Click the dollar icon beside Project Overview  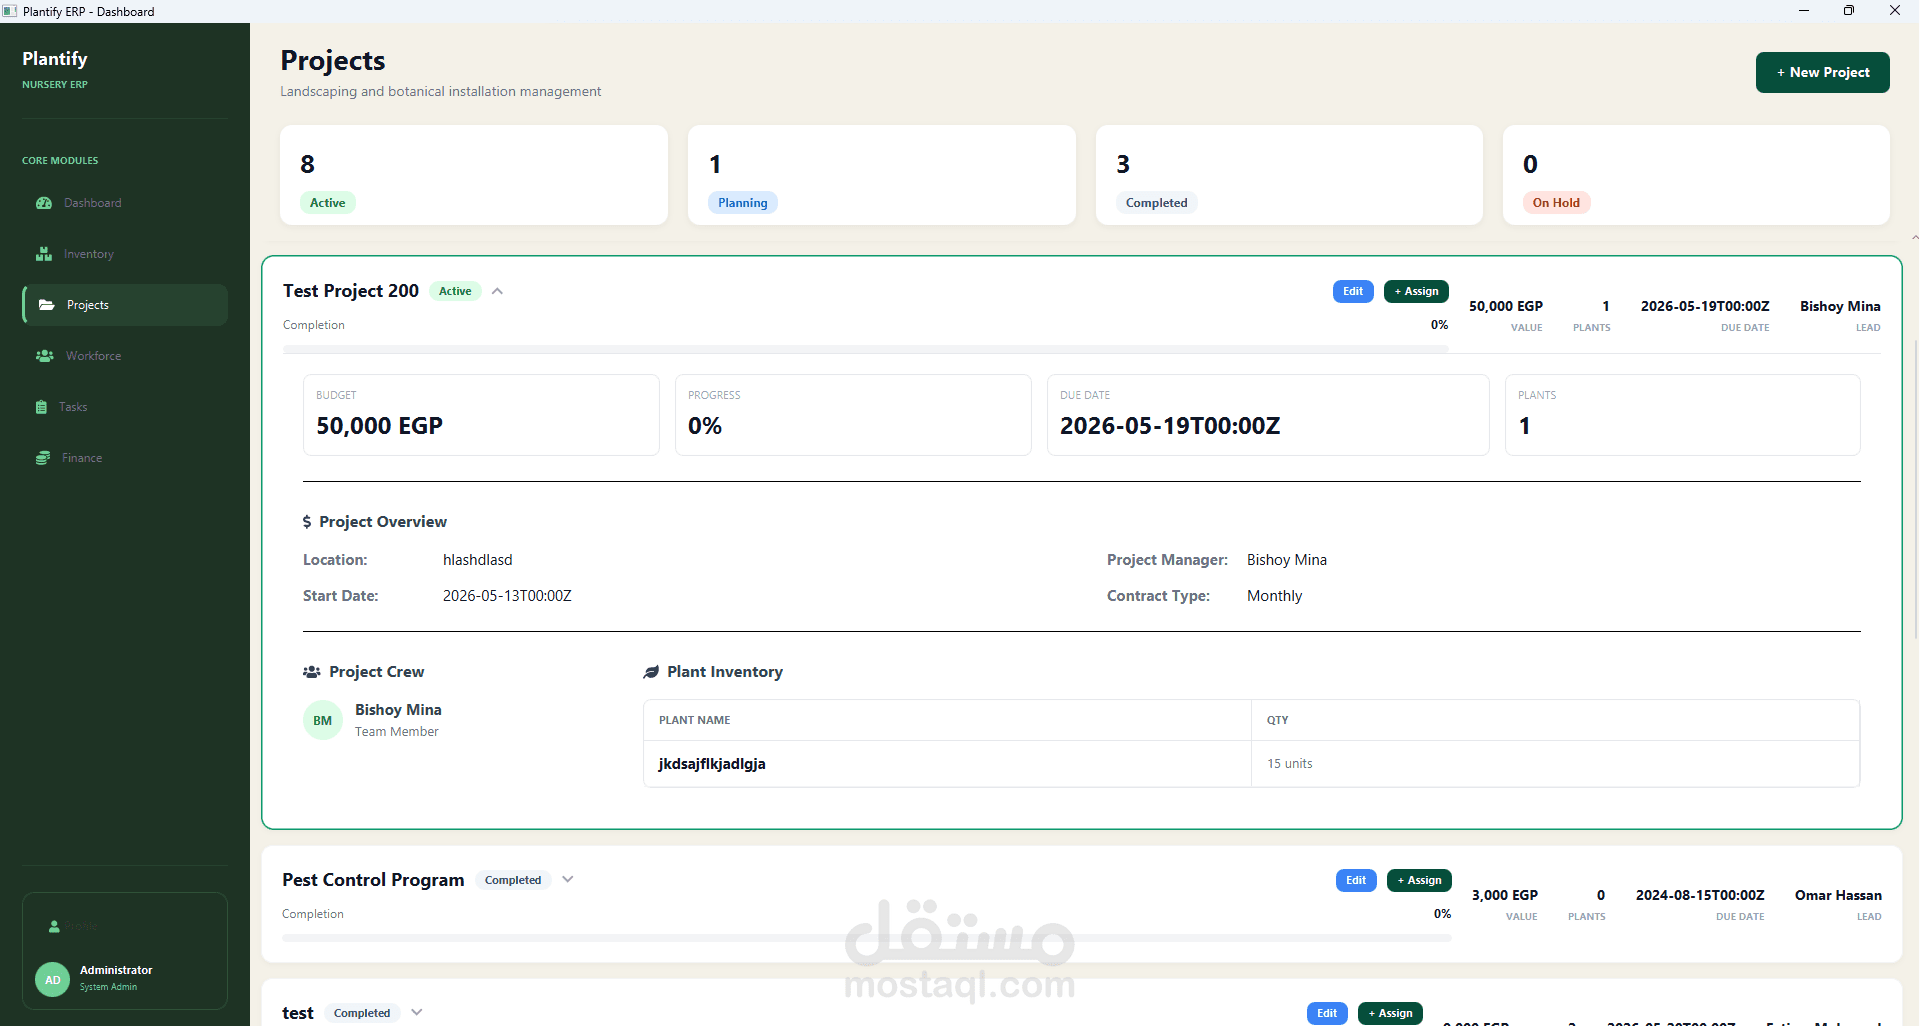(x=307, y=522)
